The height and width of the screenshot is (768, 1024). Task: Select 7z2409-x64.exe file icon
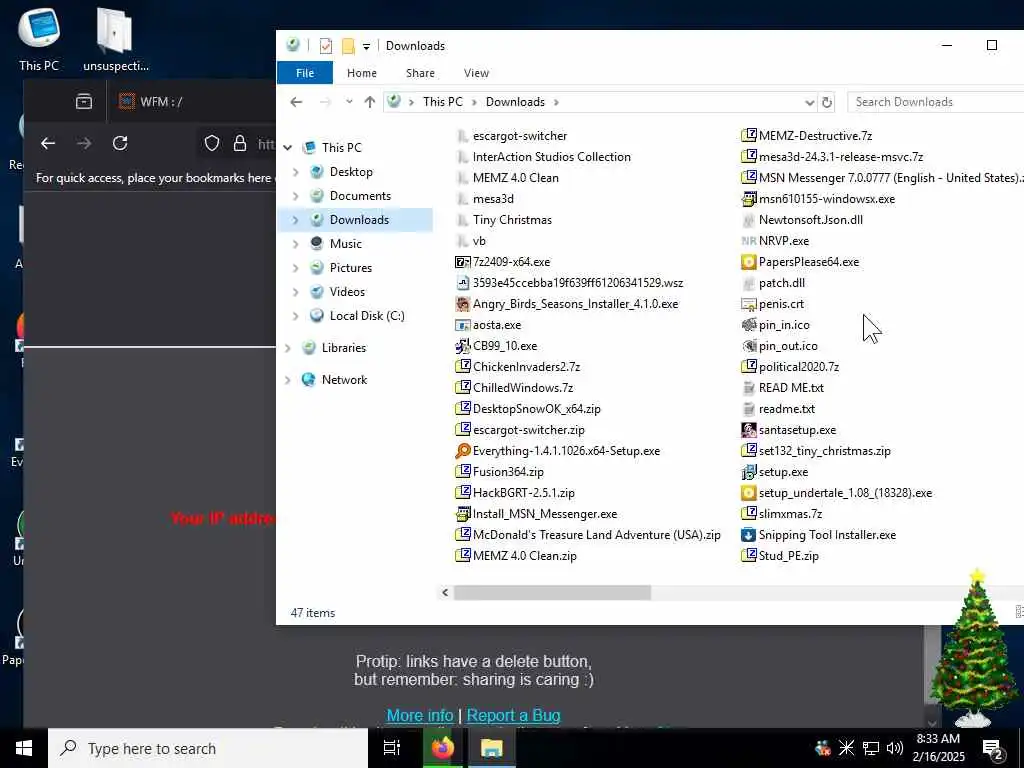coord(462,262)
